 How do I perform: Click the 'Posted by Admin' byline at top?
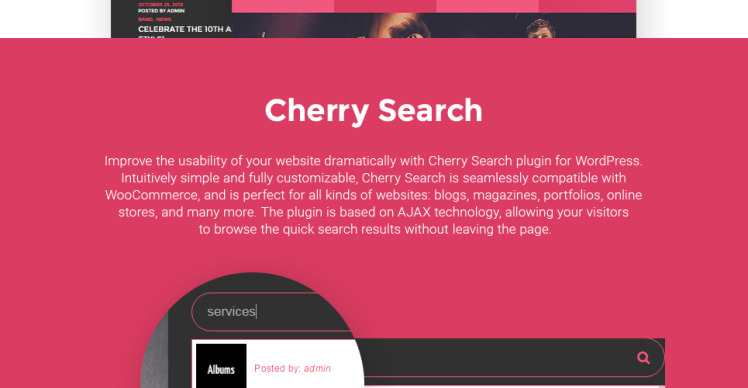161,10
